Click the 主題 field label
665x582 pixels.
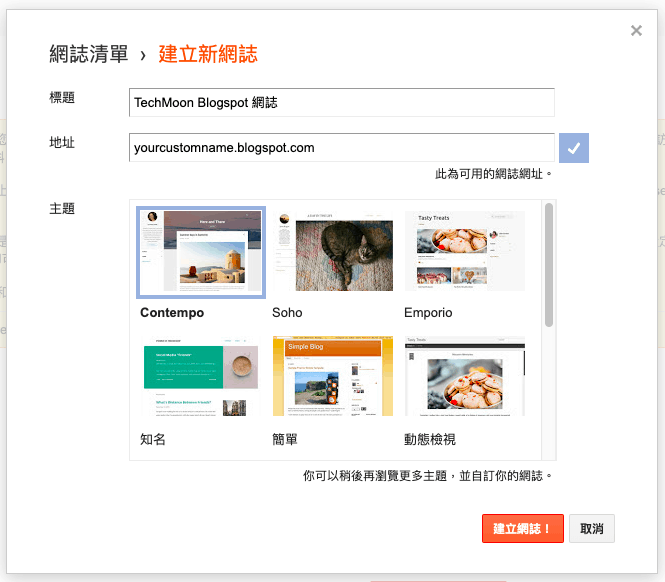click(x=62, y=209)
